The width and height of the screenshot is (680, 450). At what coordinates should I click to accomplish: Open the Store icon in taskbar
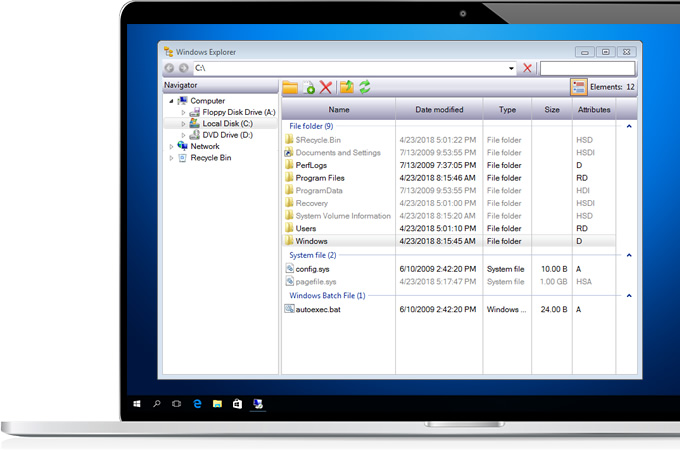(x=237, y=404)
